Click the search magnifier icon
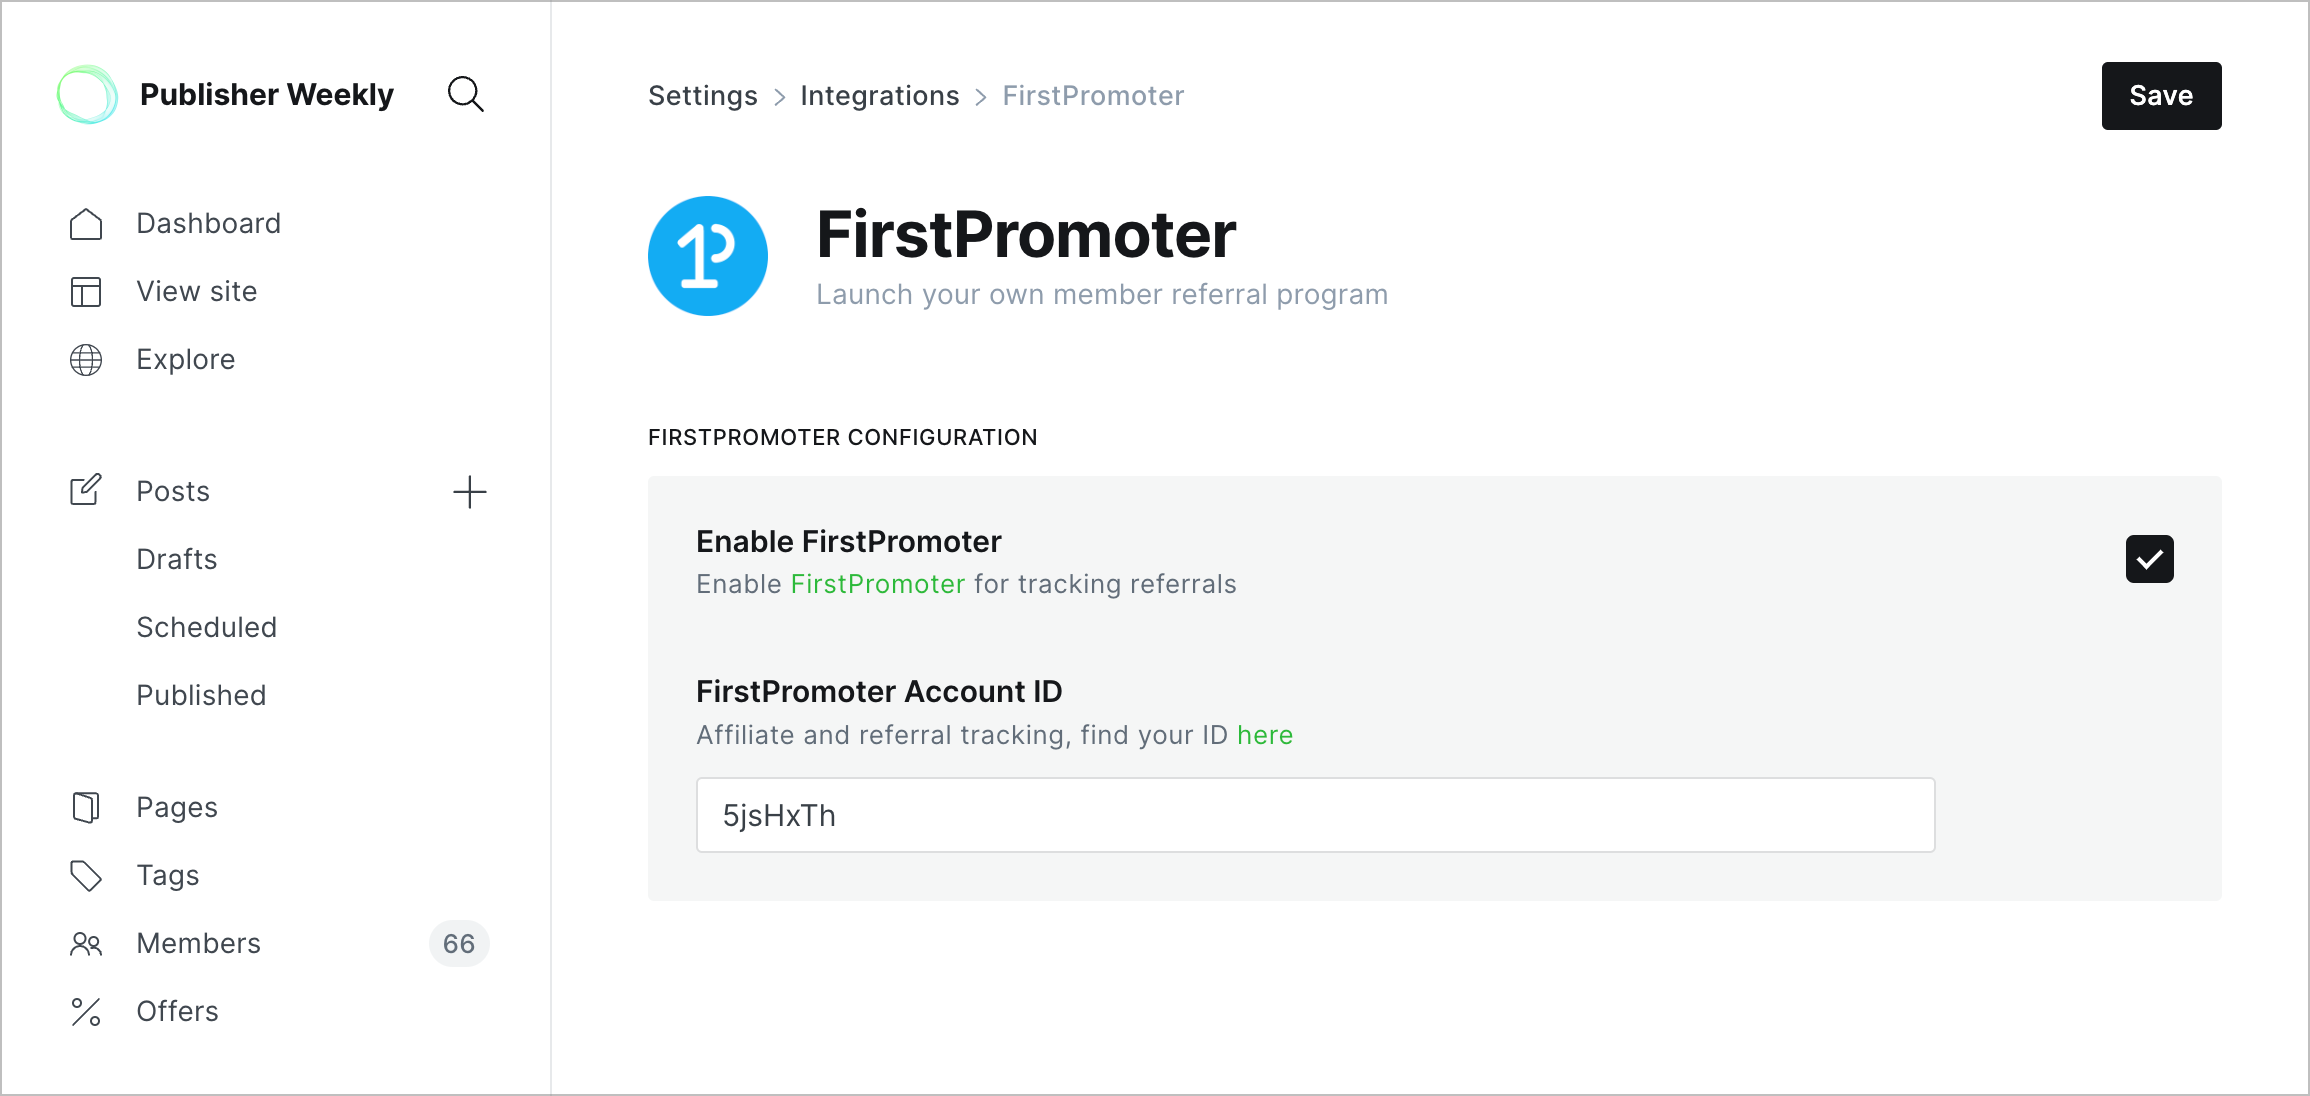This screenshot has height=1096, width=2310. pyautogui.click(x=465, y=94)
